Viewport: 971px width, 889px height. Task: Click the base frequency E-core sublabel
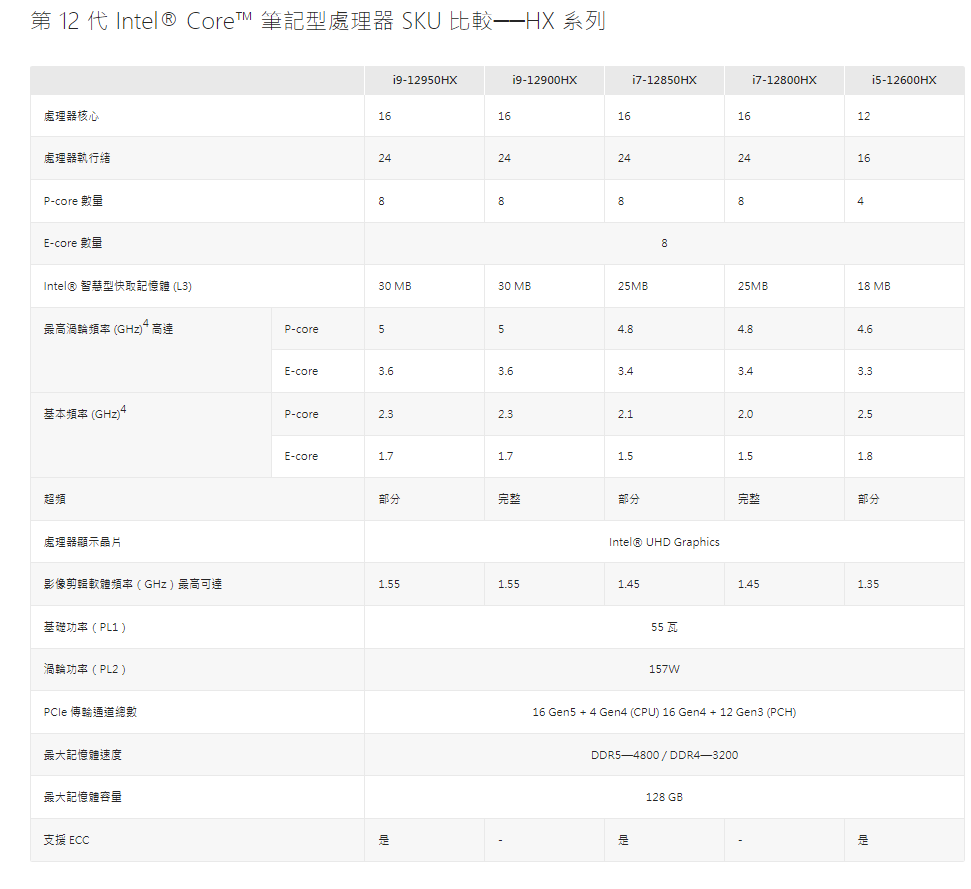pos(301,456)
